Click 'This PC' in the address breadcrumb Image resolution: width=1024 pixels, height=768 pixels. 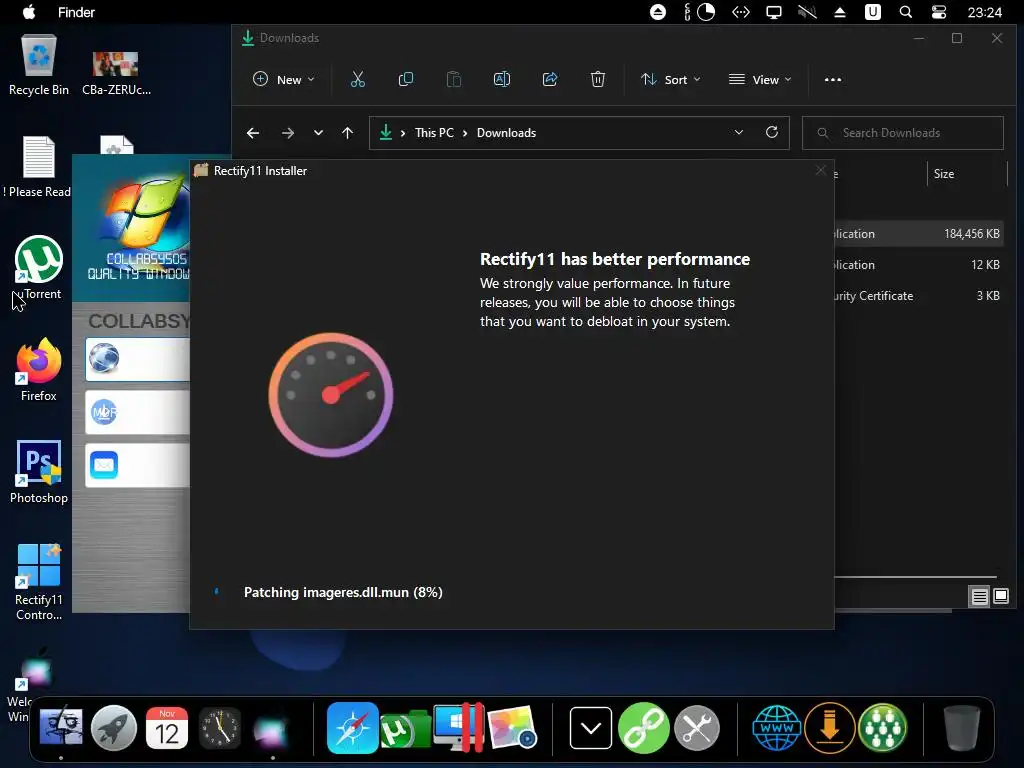coord(434,133)
